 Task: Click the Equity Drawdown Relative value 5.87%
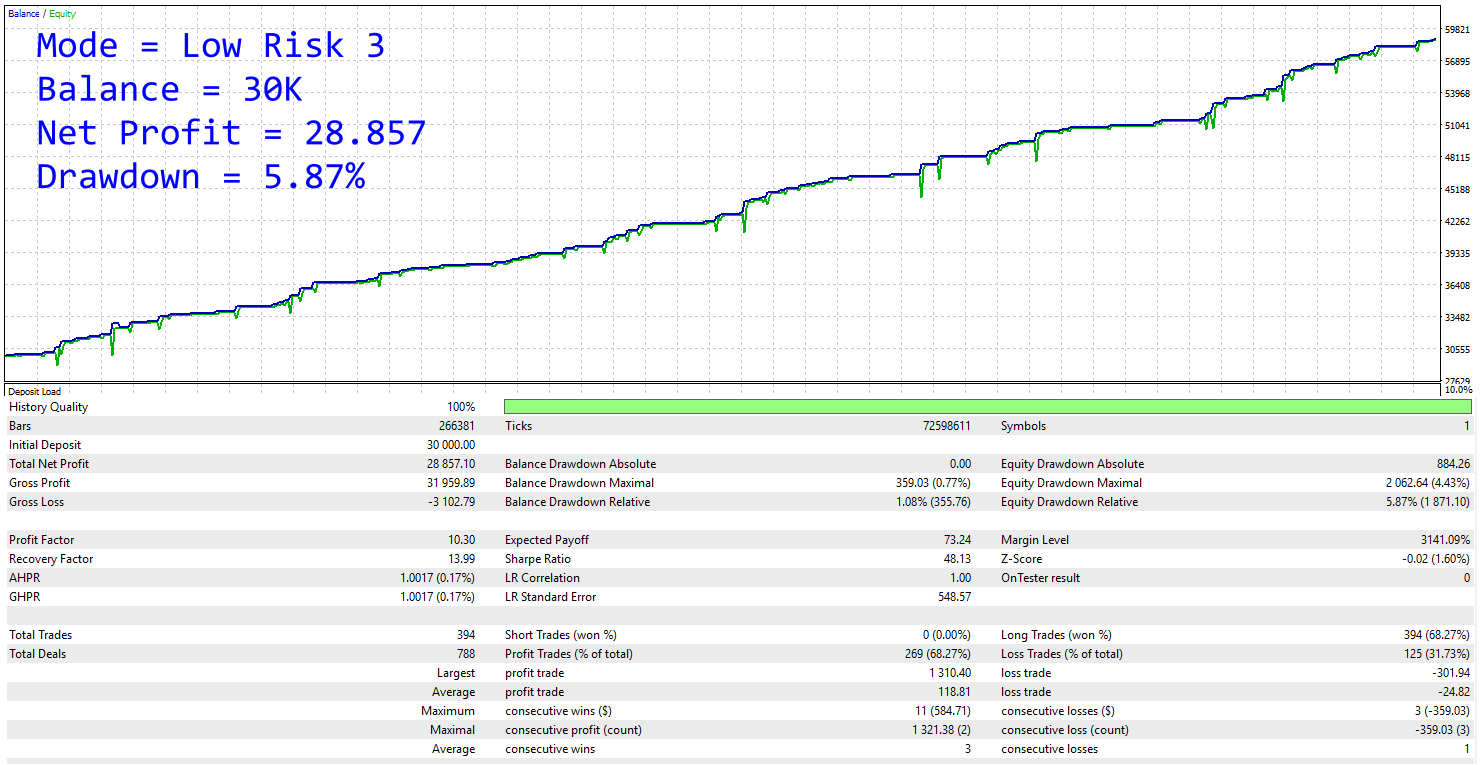point(1427,502)
